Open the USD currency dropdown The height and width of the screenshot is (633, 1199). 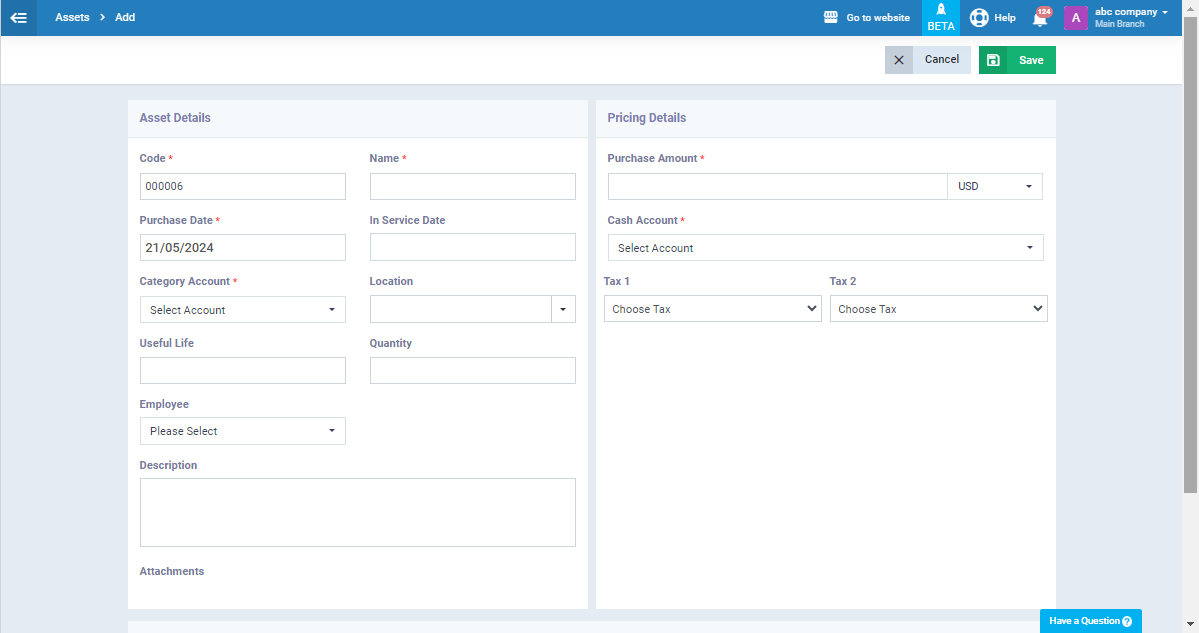995,187
